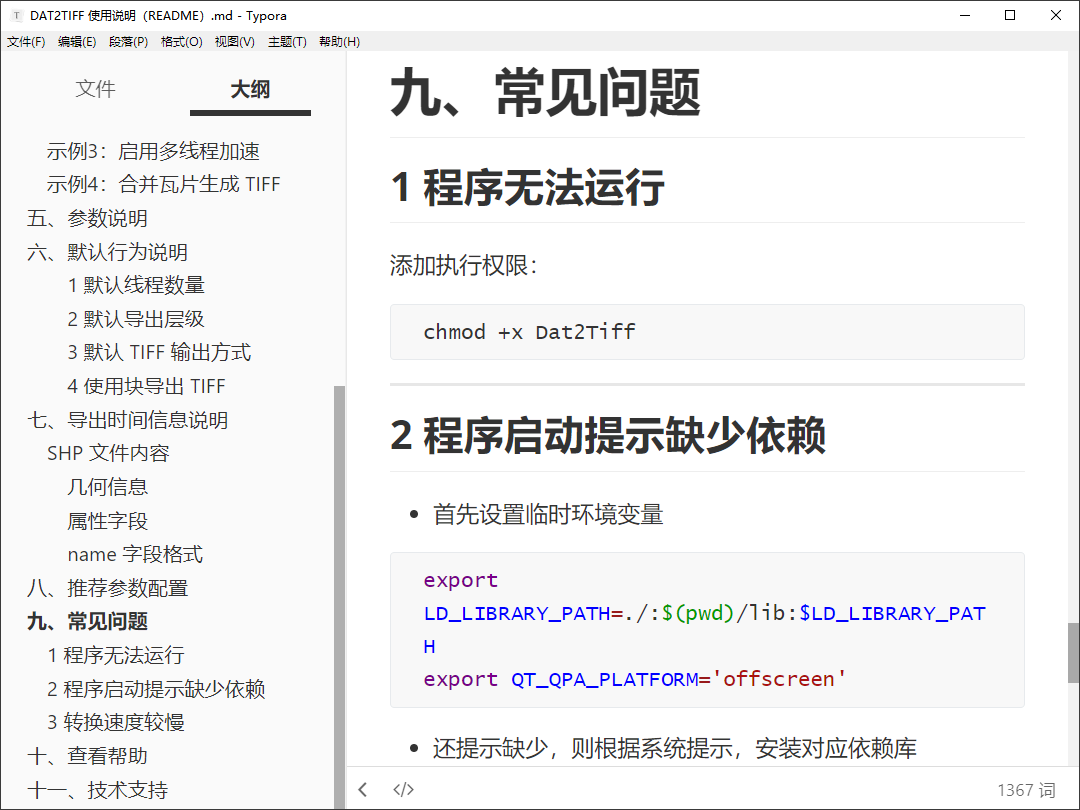This screenshot has width=1080, height=810.
Task: Open outline entry name 字段格式
Action: click(135, 554)
